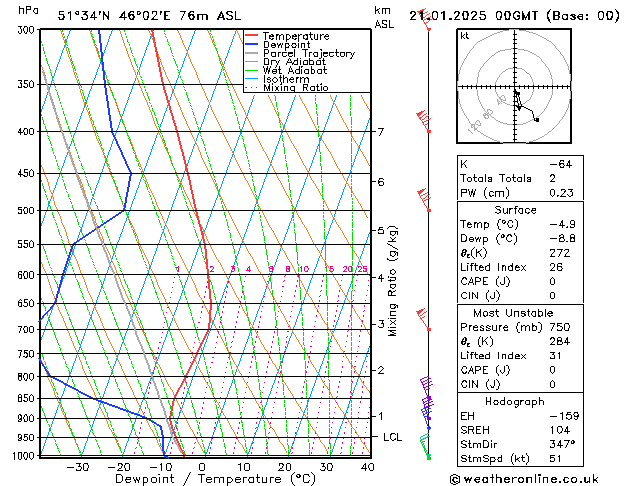The image size is (629, 486).
Task: Click the blue Dewpoint legend entry
Action: click(x=278, y=45)
